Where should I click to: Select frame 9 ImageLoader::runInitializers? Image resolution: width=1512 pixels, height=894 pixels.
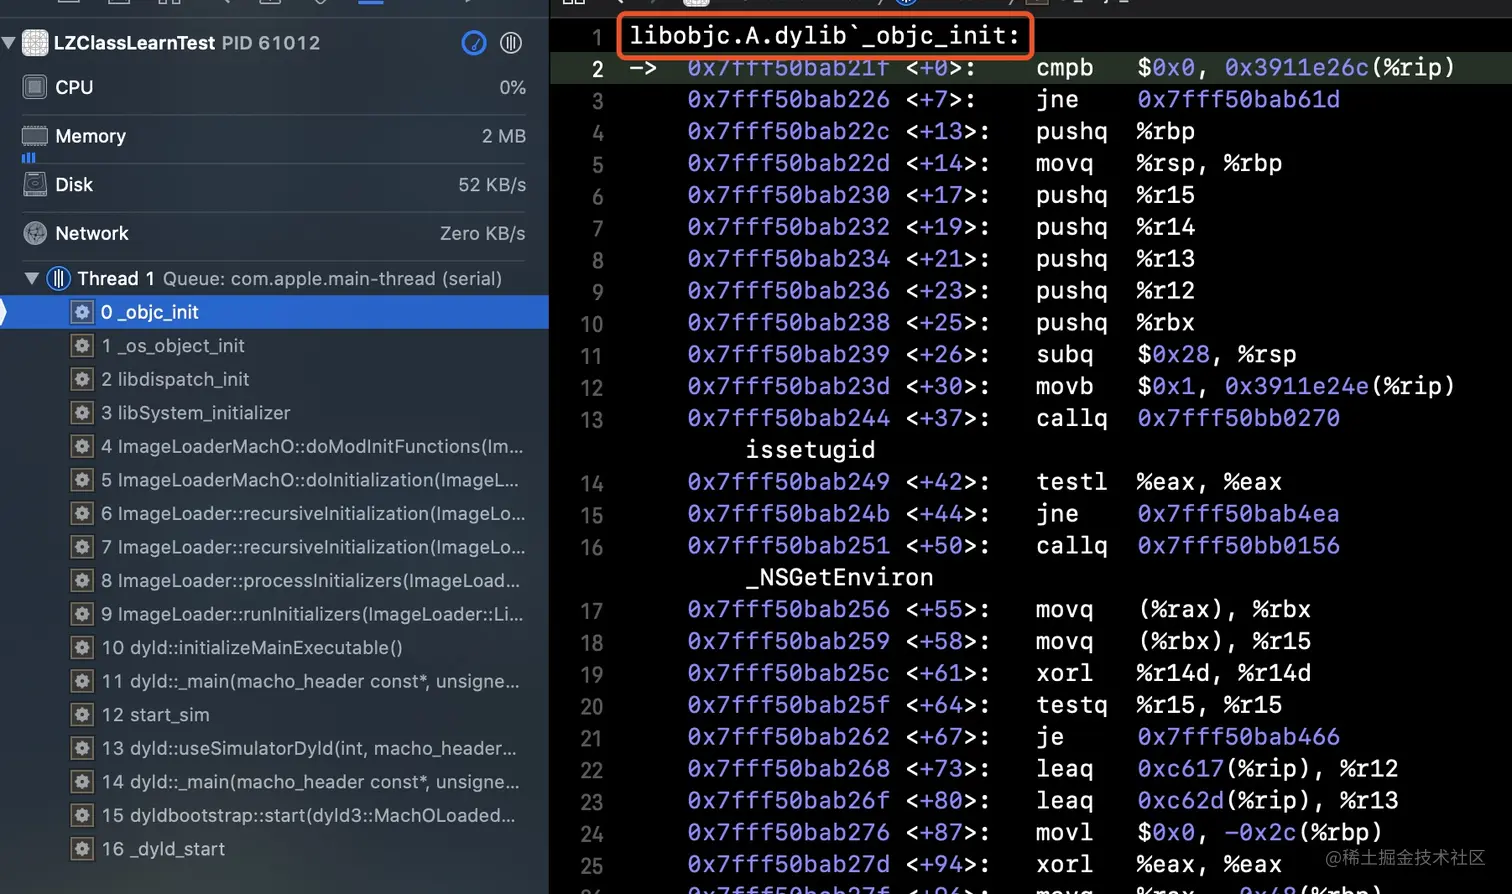coord(274,614)
